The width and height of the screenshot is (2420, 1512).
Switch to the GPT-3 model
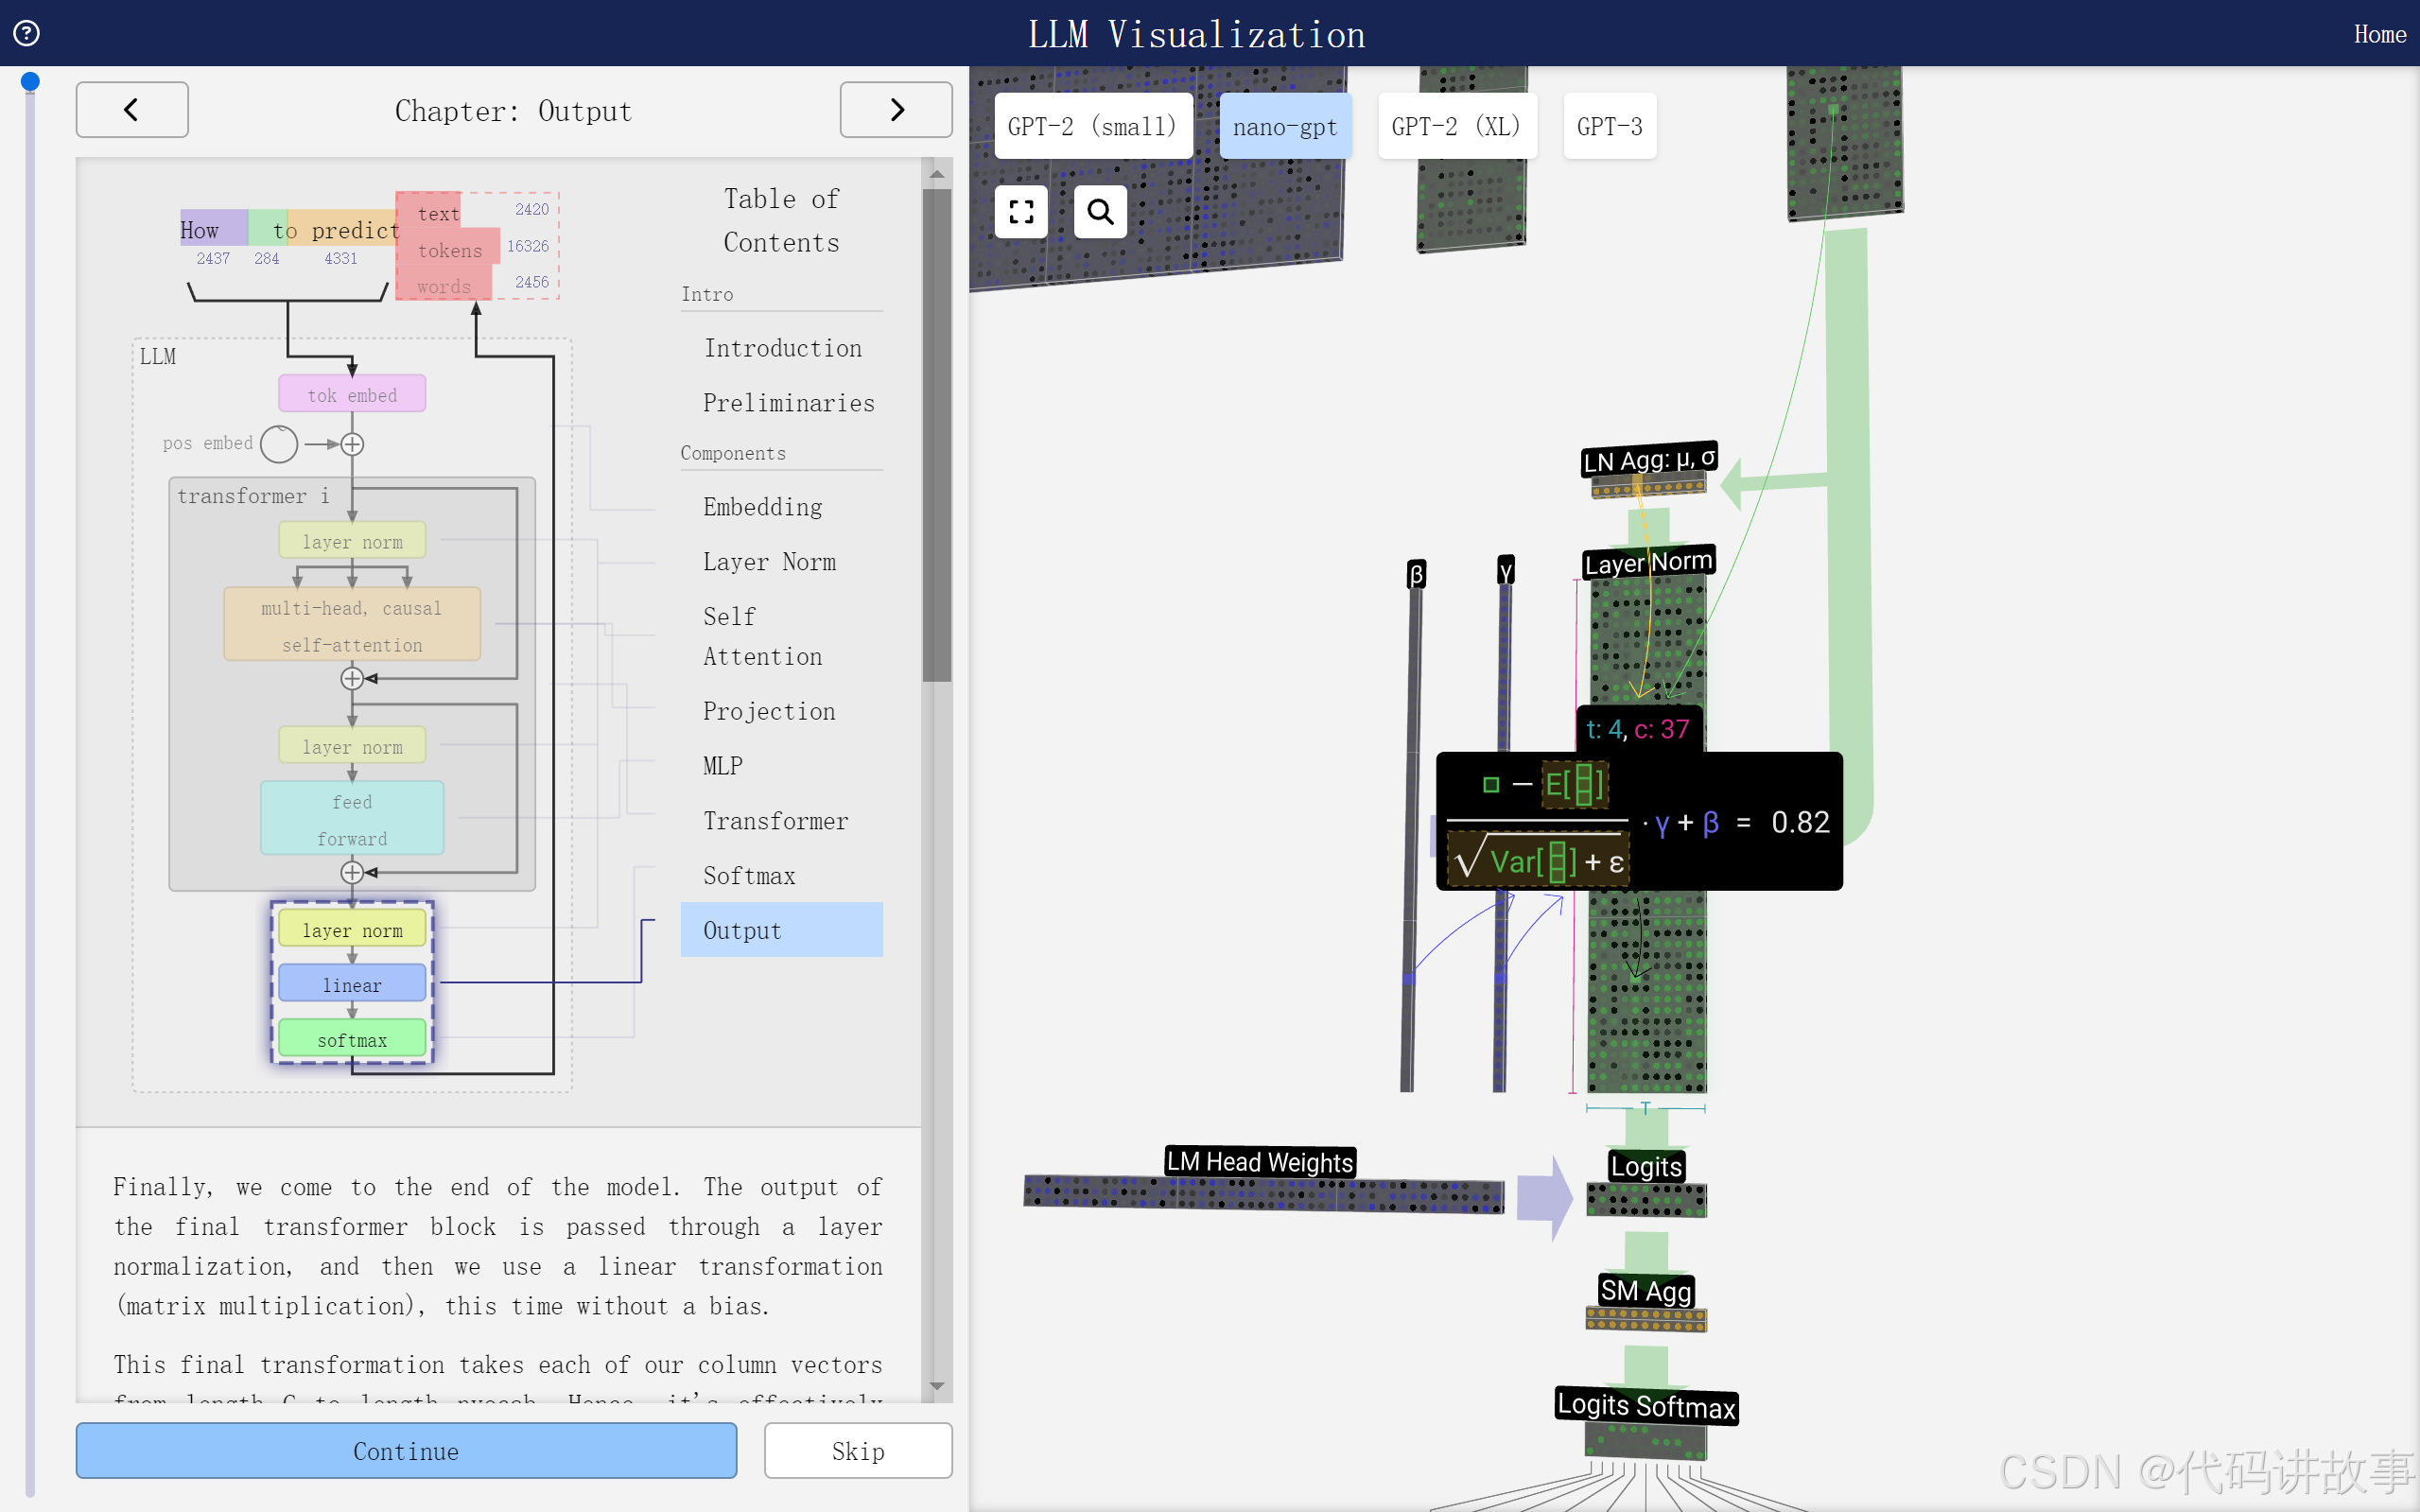click(x=1608, y=125)
